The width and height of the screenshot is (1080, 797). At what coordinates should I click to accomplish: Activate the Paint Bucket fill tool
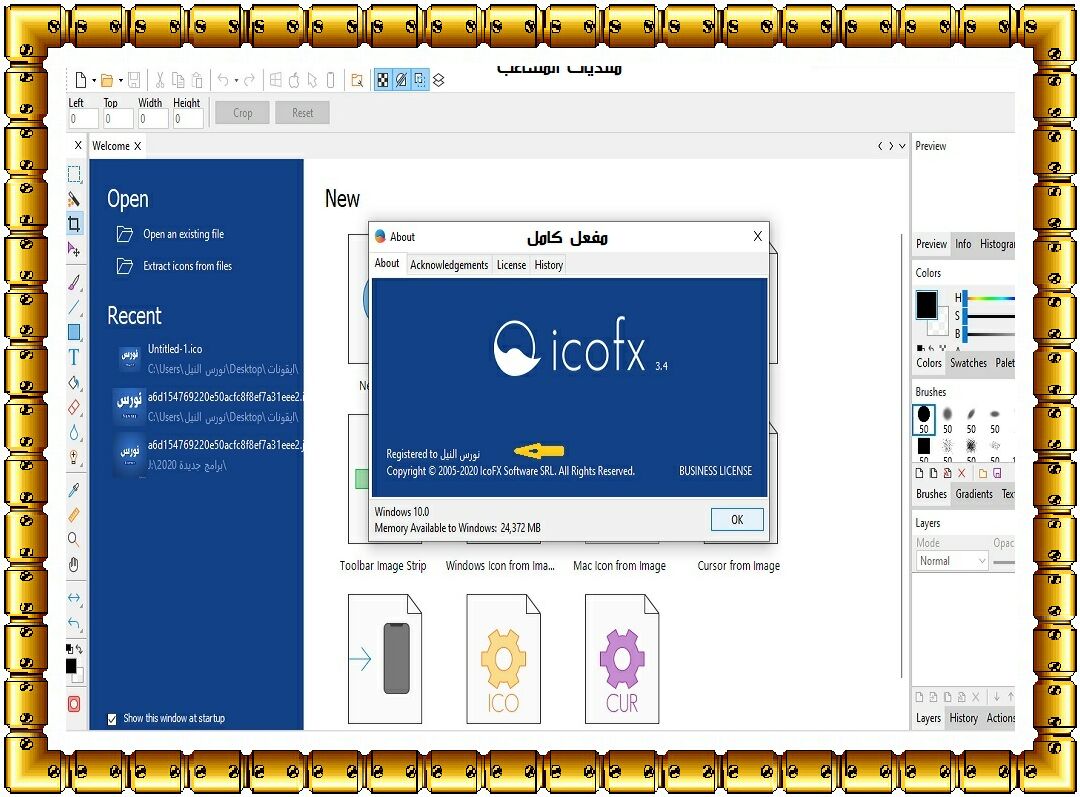pos(74,383)
